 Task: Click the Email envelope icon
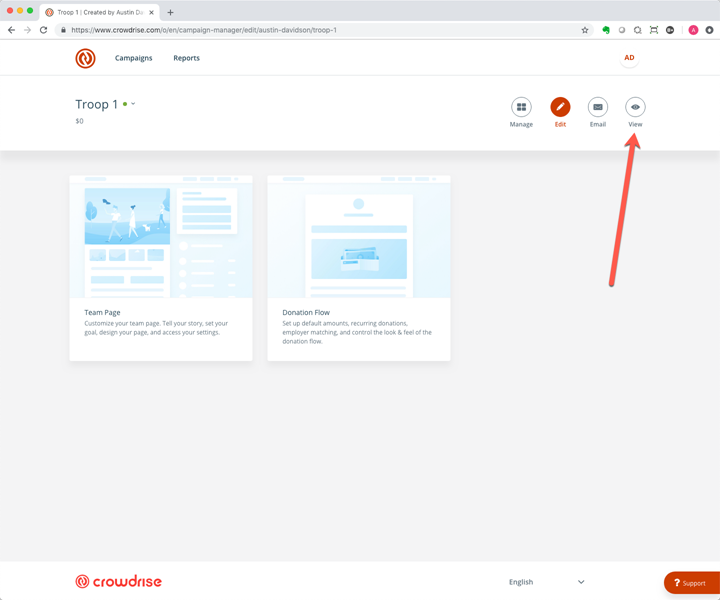pyautogui.click(x=598, y=107)
